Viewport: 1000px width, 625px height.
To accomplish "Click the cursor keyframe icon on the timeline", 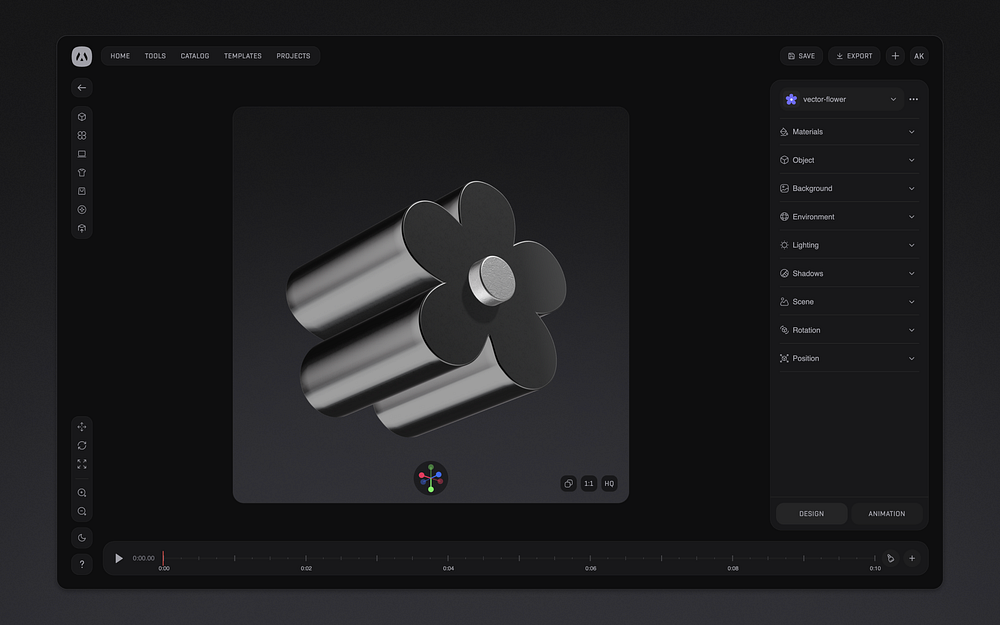I will 891,558.
